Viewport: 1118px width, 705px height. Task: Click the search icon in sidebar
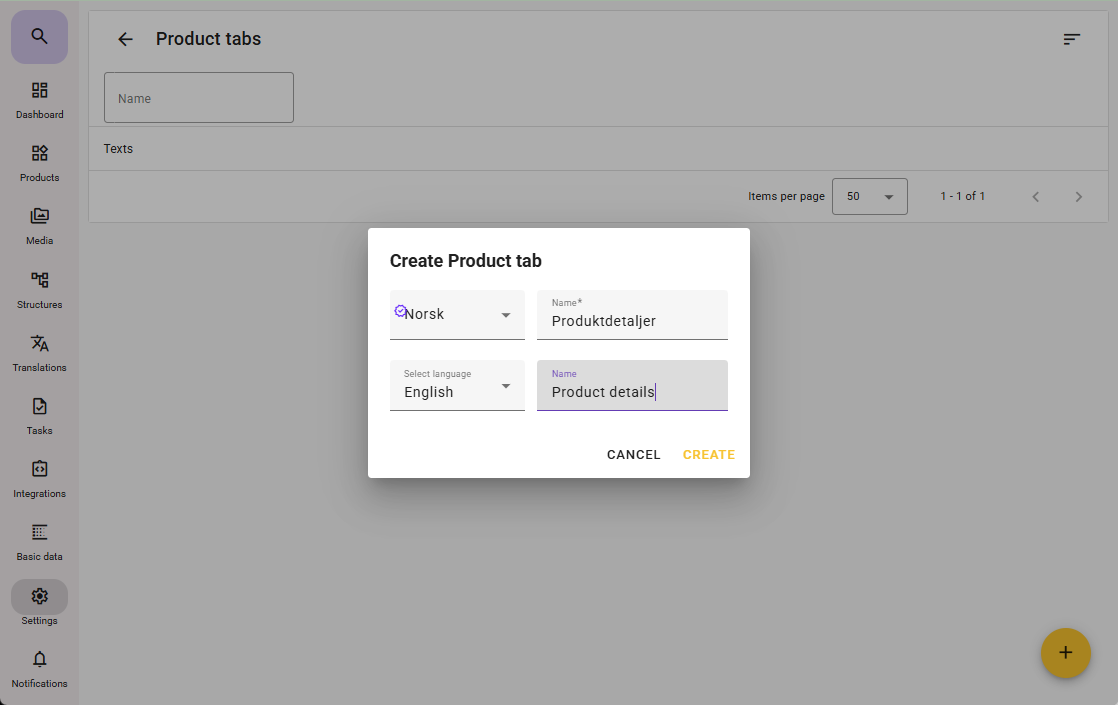pos(39,37)
